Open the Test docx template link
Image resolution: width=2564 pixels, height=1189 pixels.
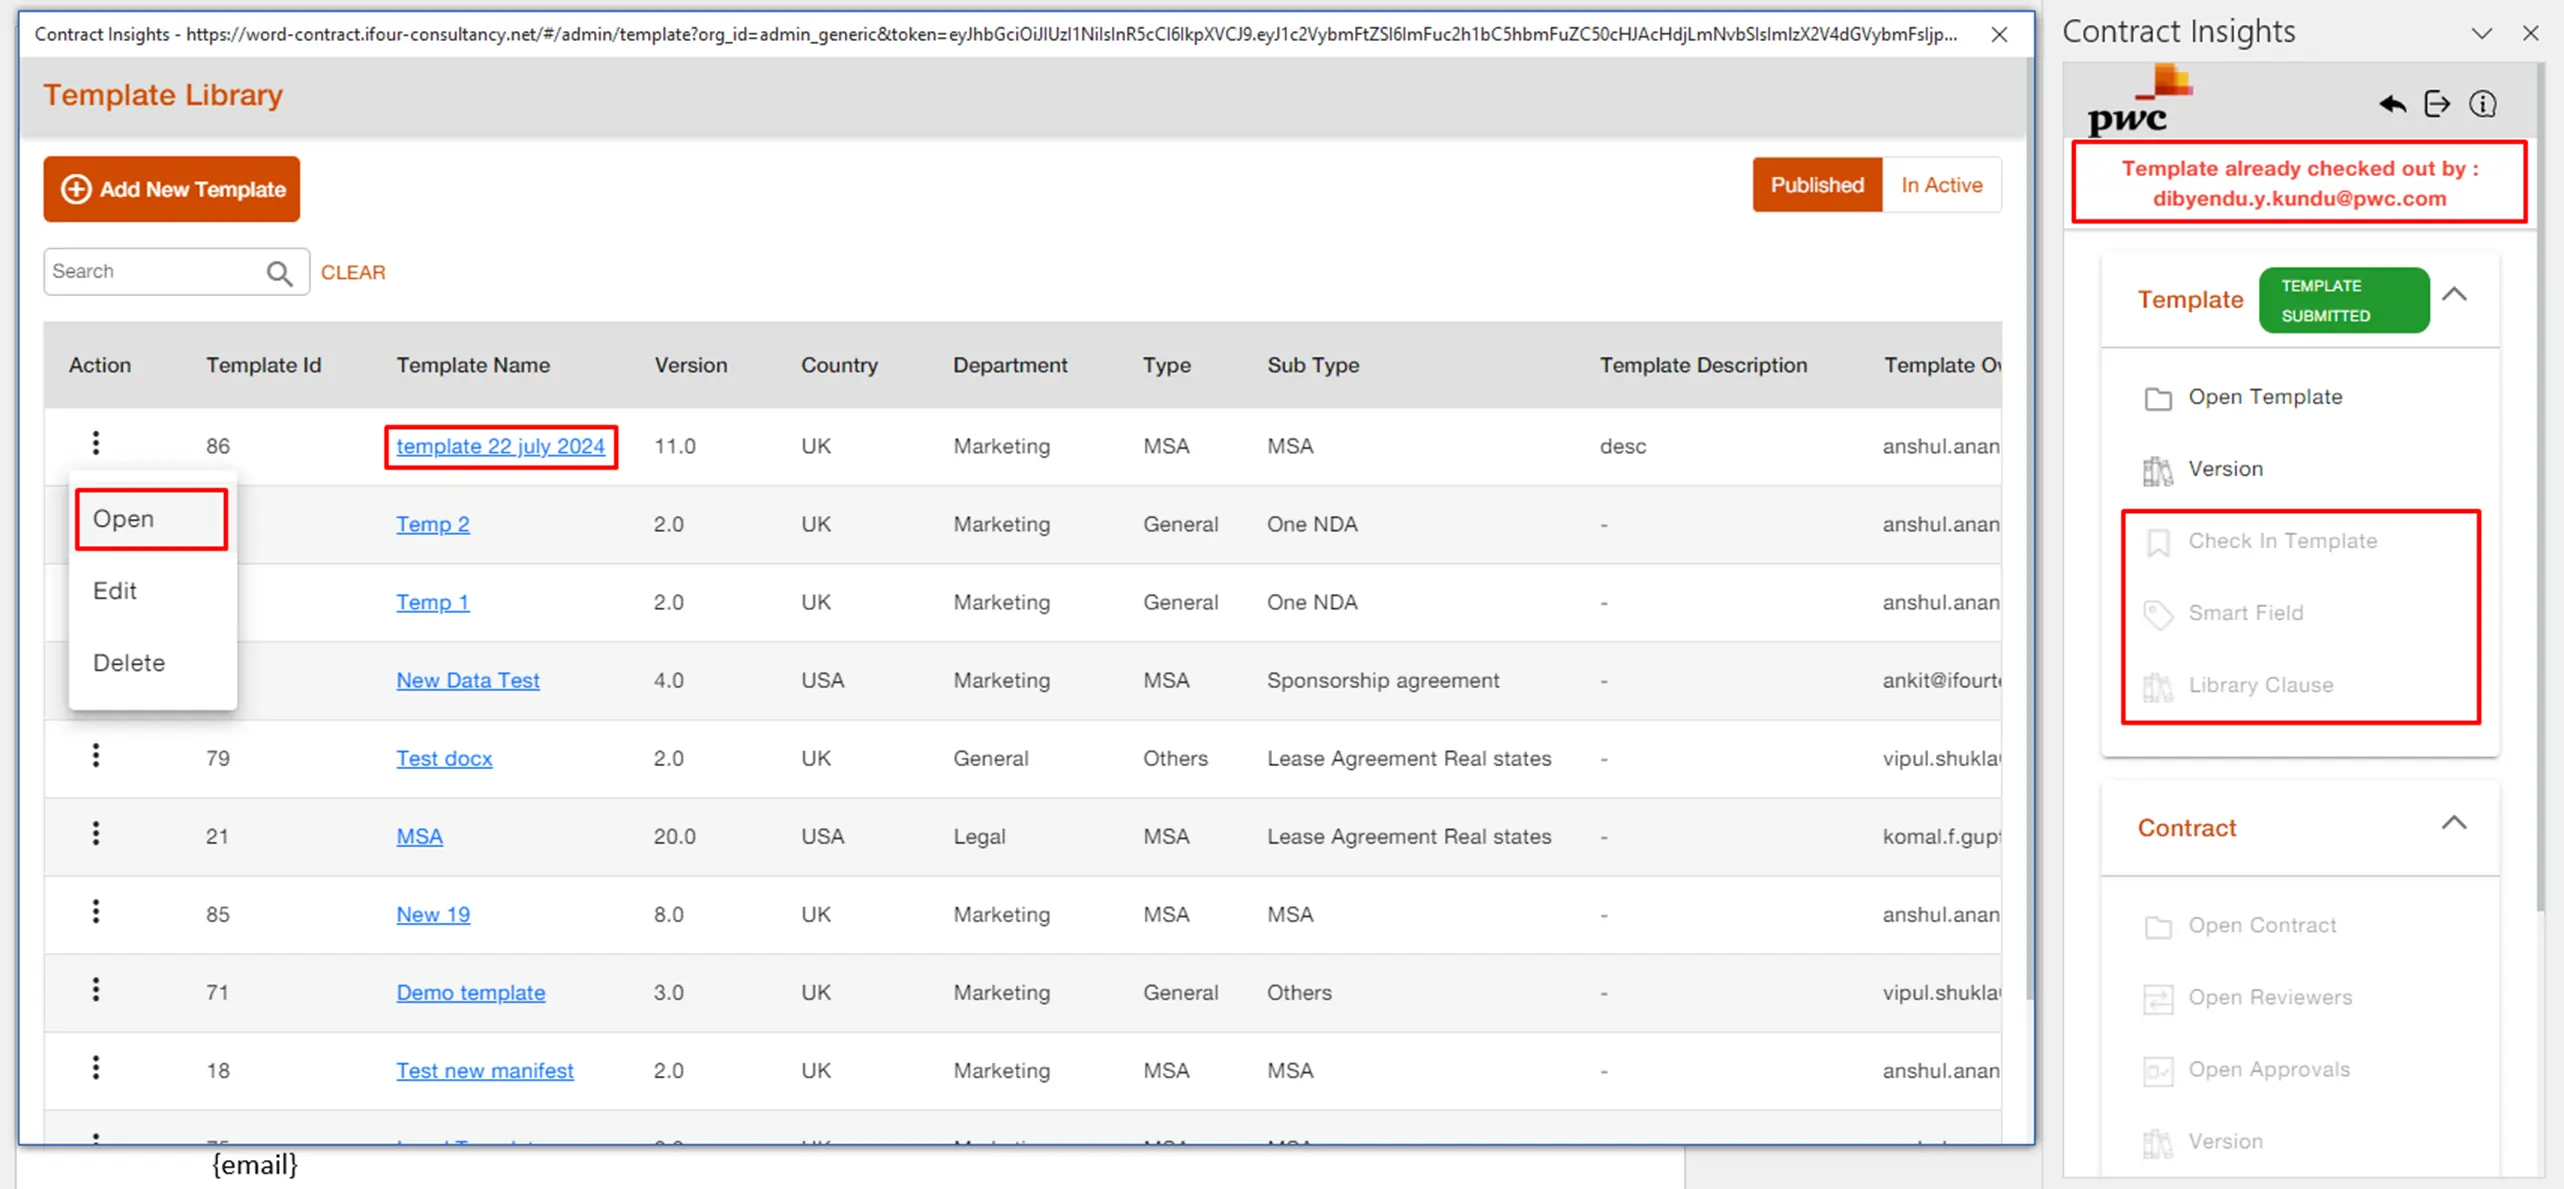[x=444, y=758]
